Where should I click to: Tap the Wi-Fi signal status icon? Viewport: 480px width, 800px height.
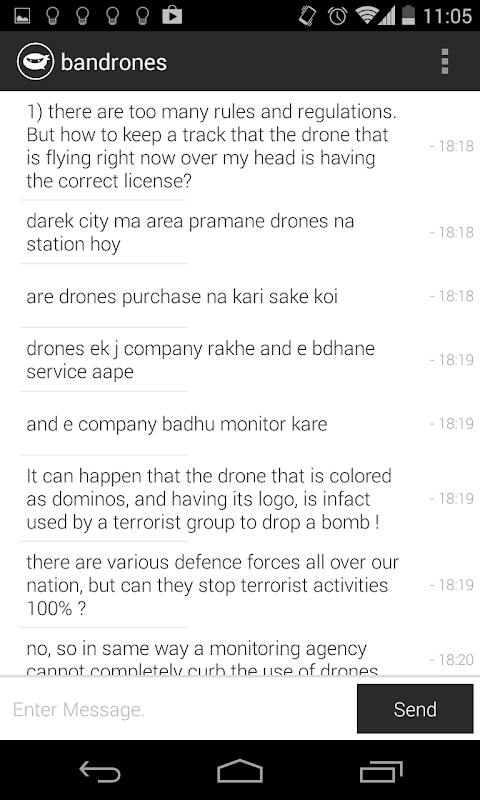point(367,16)
